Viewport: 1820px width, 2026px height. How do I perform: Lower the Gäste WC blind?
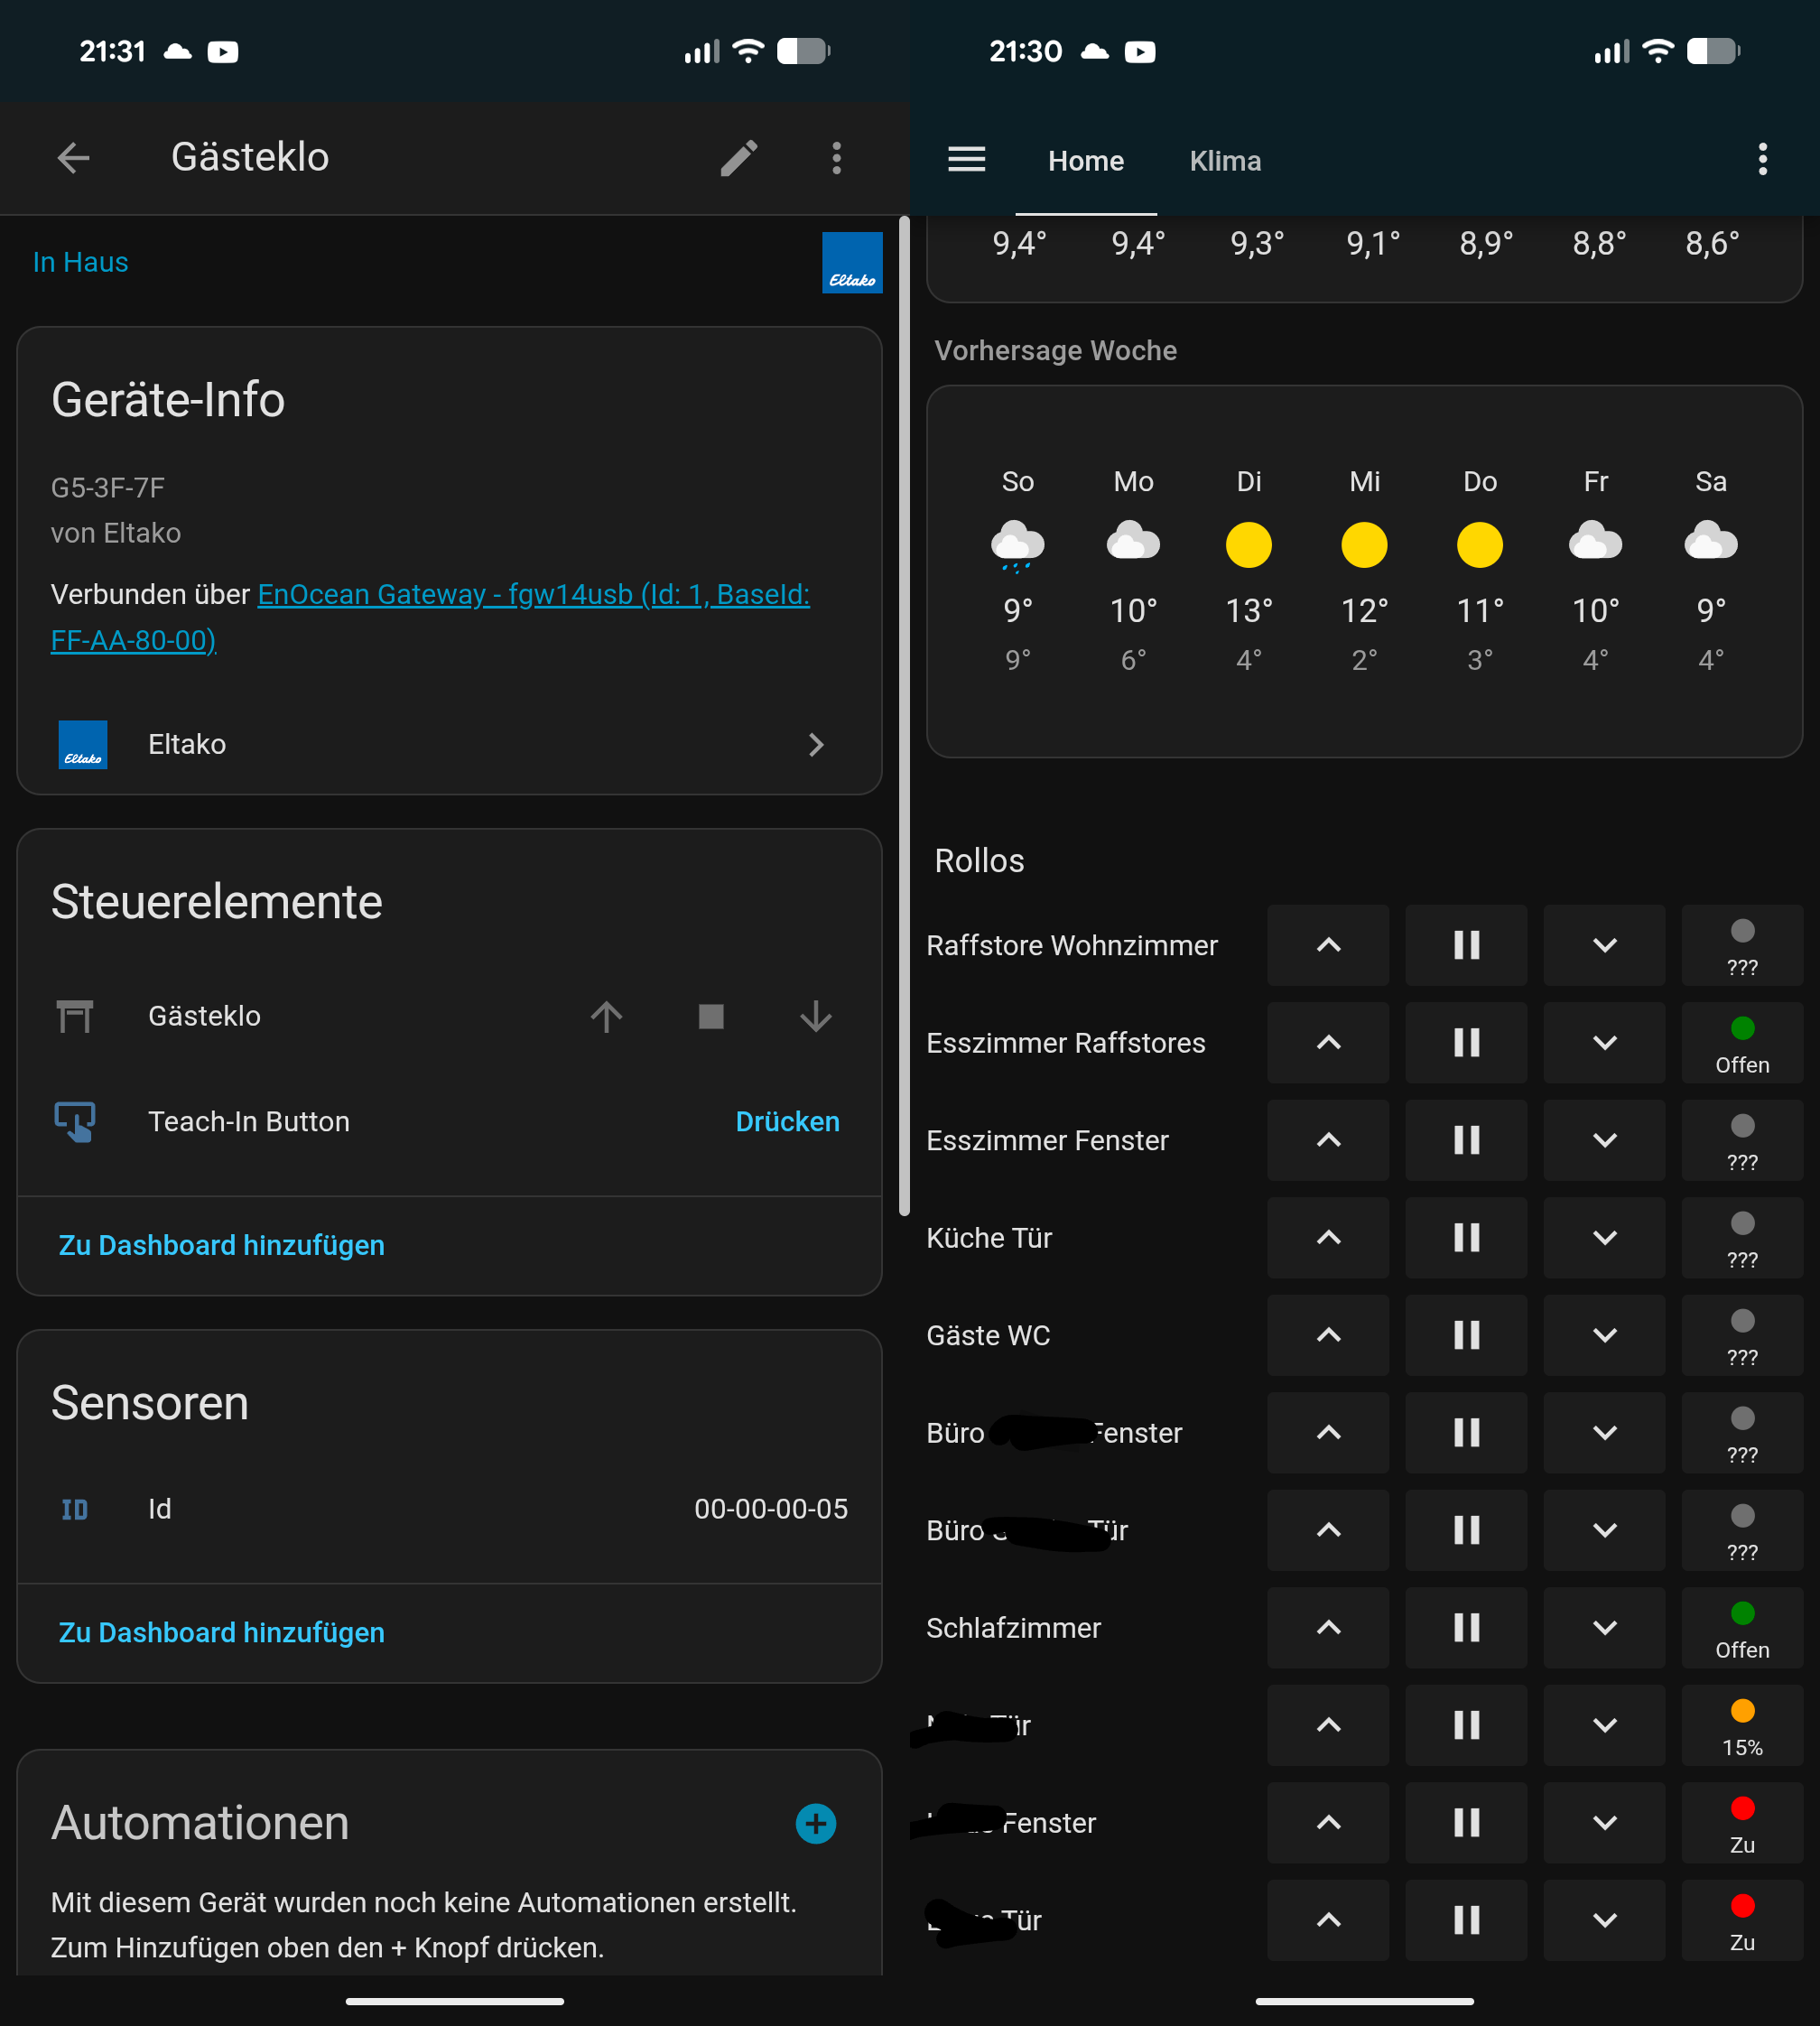click(1604, 1335)
